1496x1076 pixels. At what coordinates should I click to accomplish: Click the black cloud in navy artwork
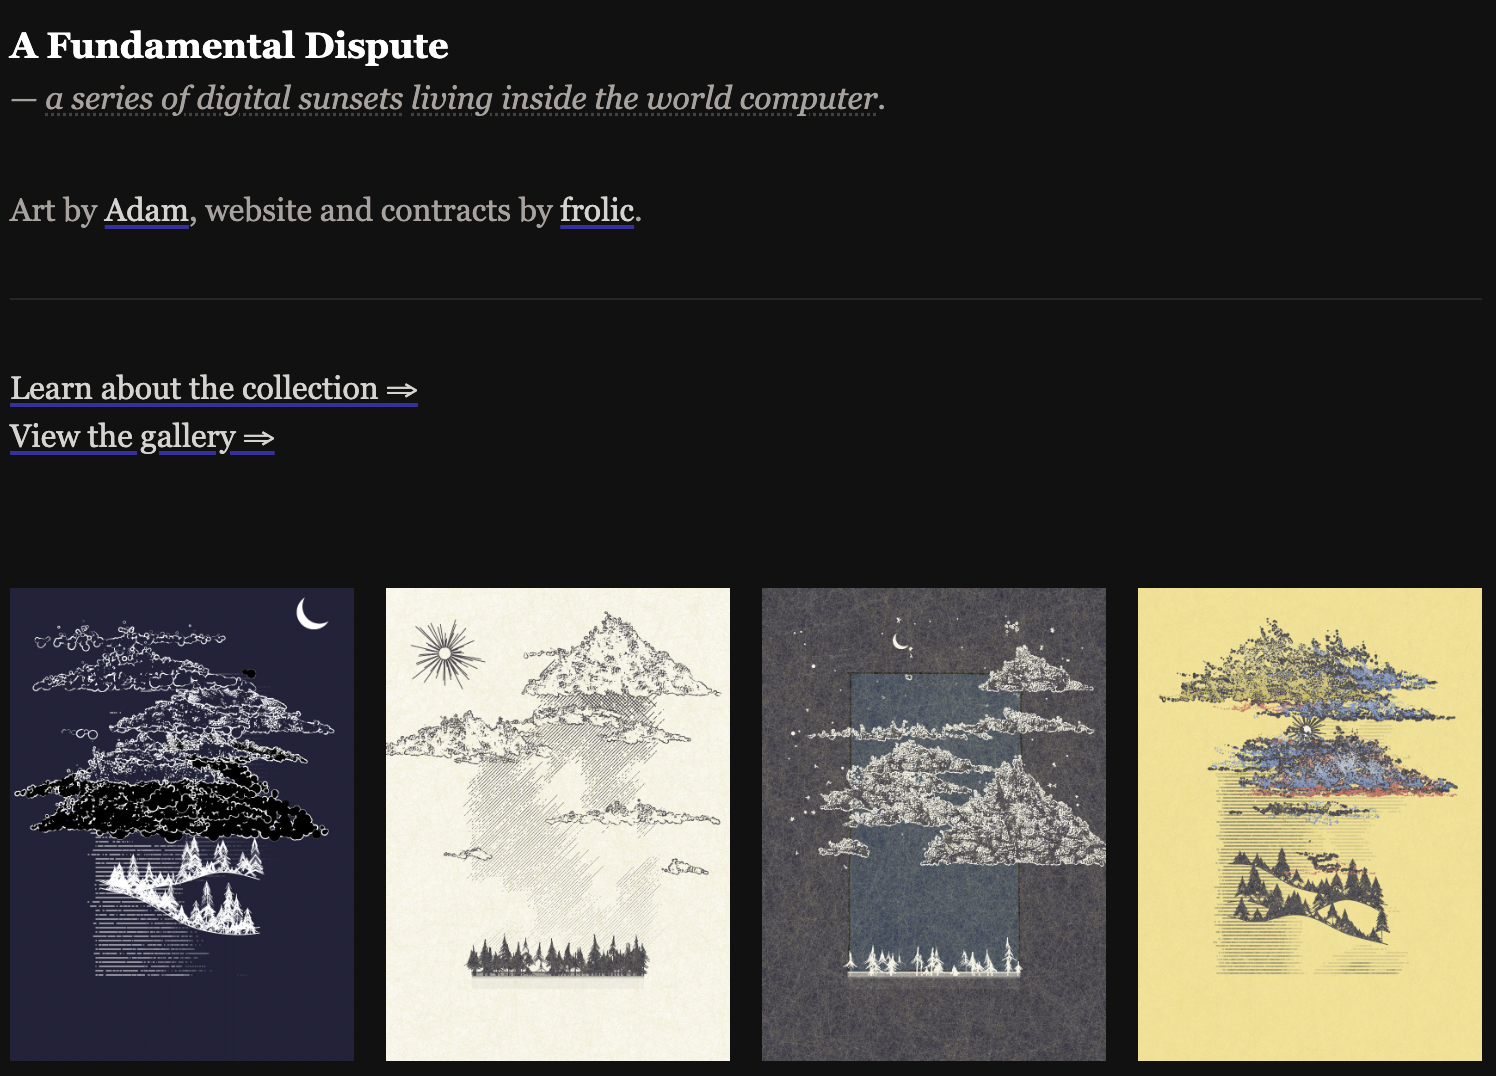[175, 806]
